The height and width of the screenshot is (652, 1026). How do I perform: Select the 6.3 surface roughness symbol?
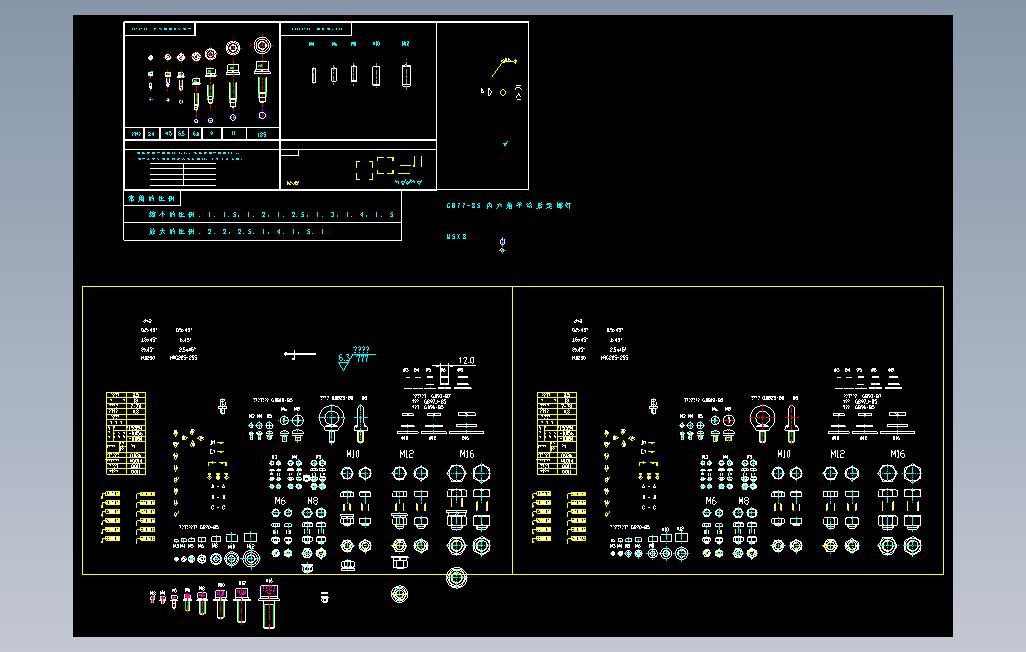(345, 361)
